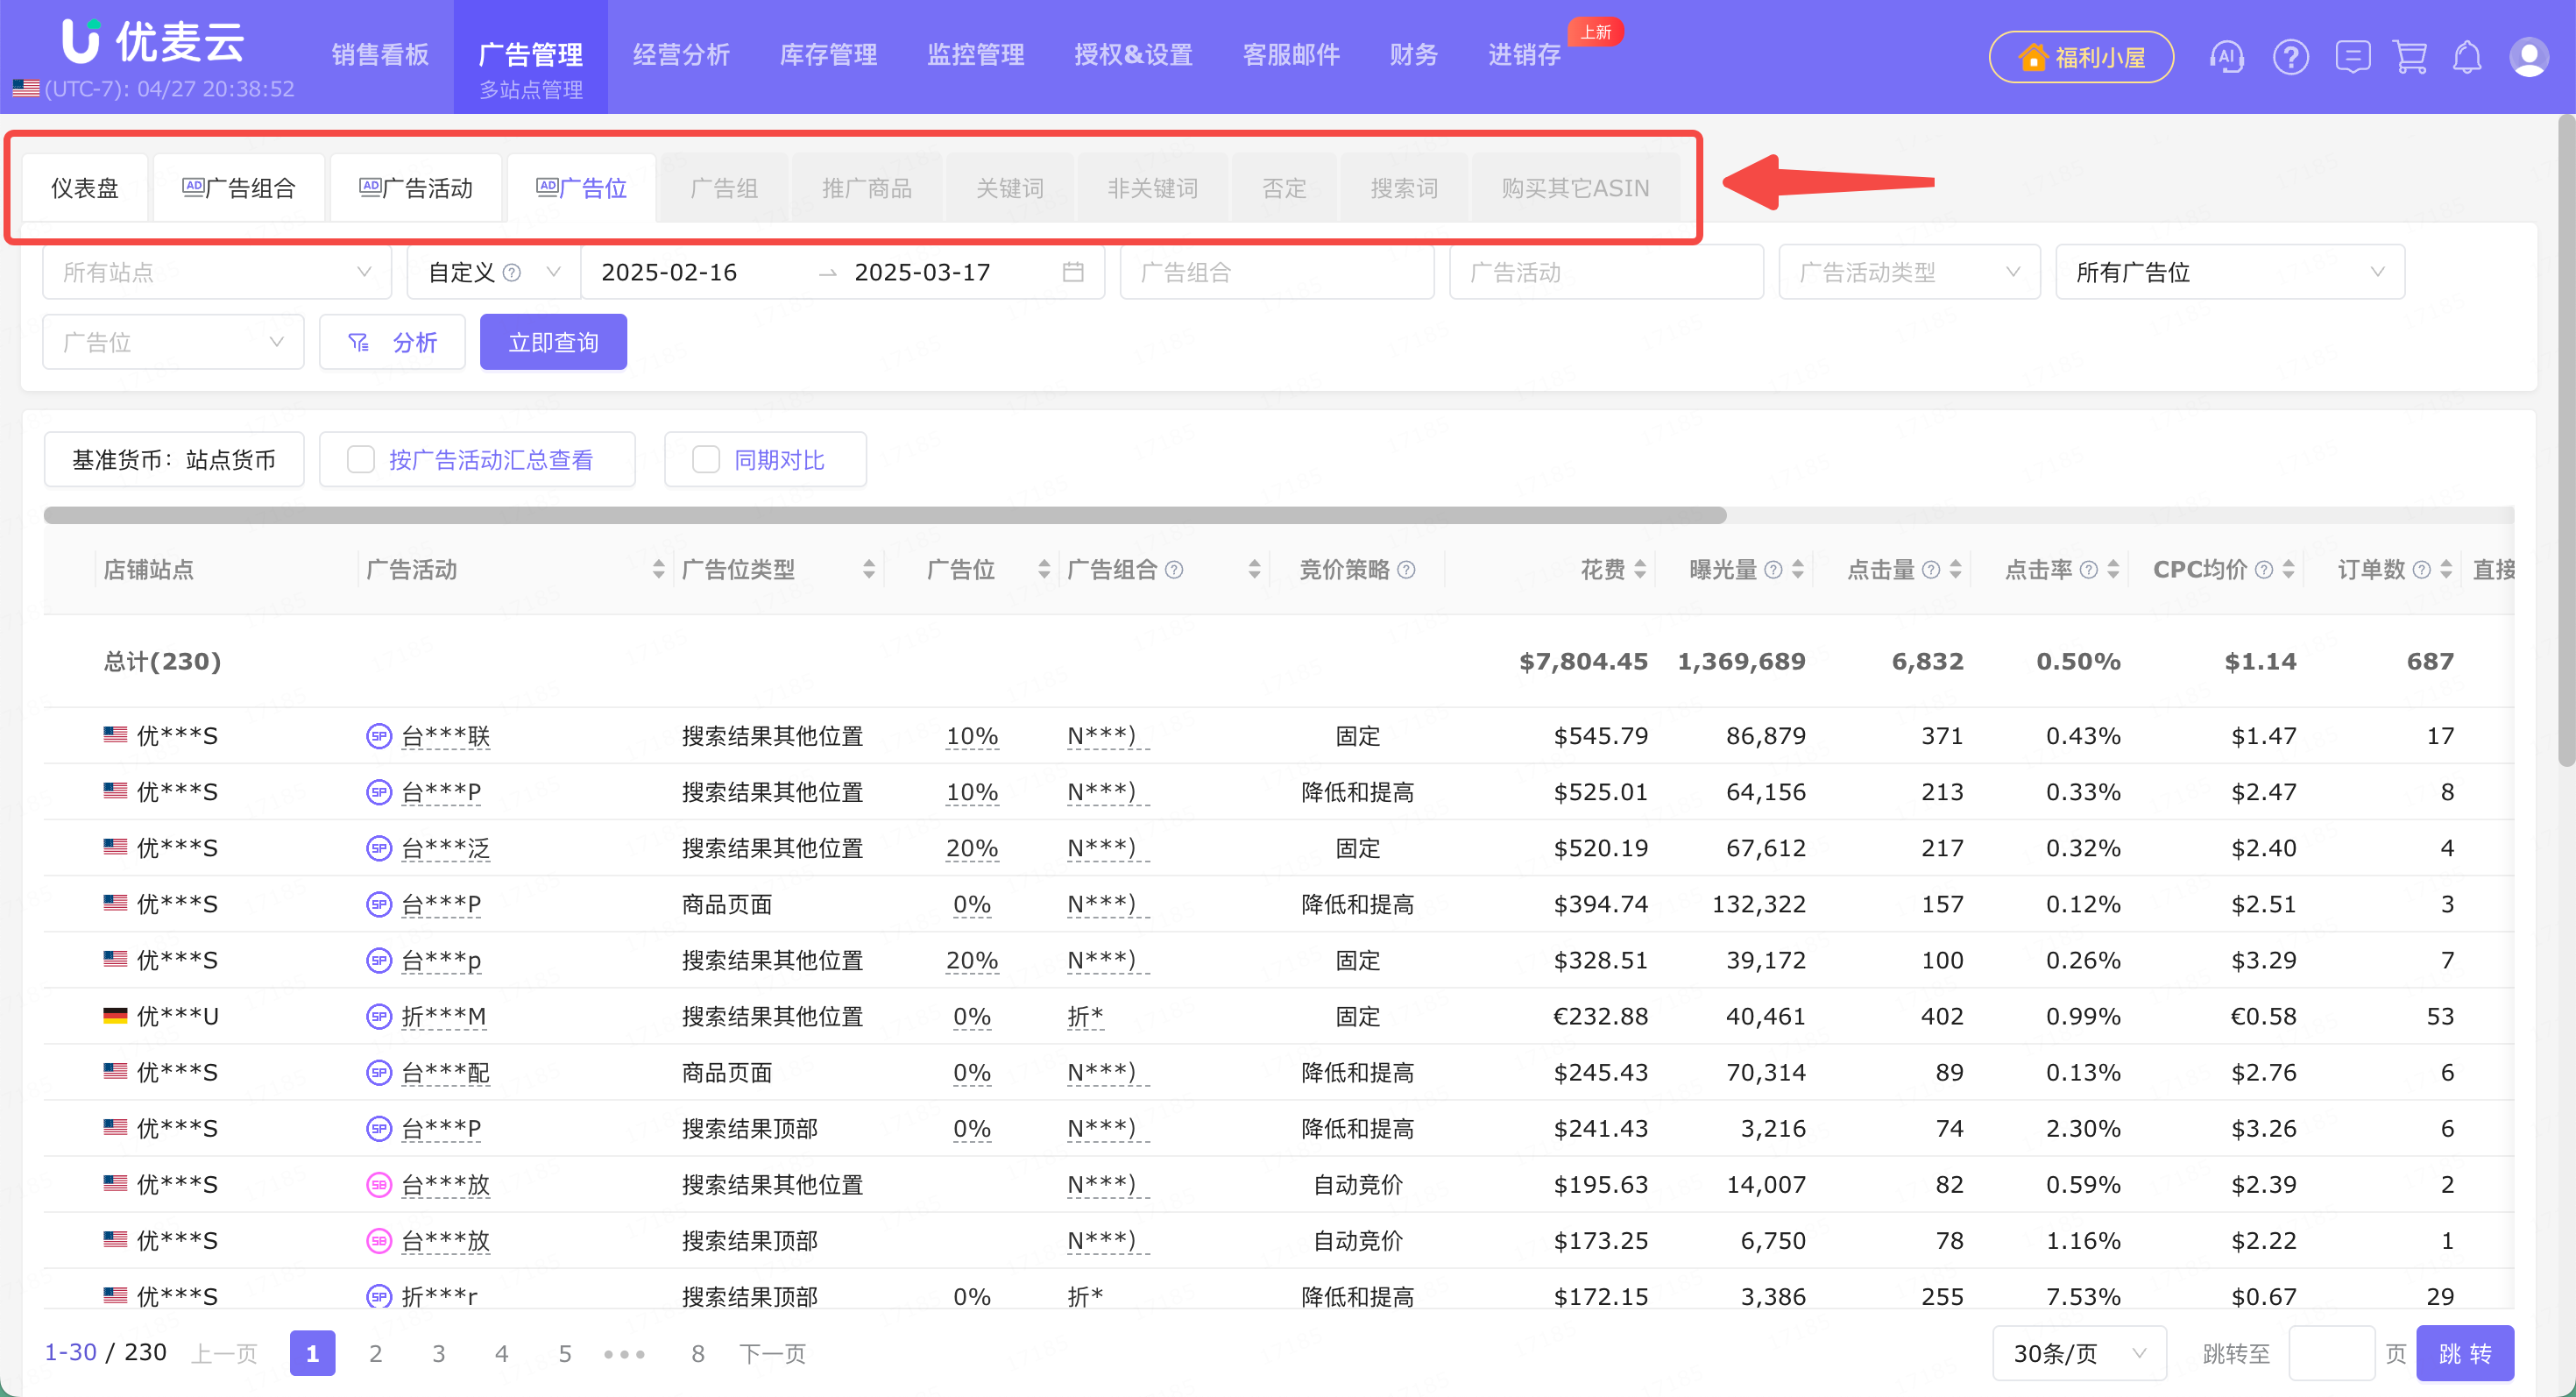Click the 福利小屋 button
This screenshot has height=1397, width=2576.
click(x=2081, y=57)
